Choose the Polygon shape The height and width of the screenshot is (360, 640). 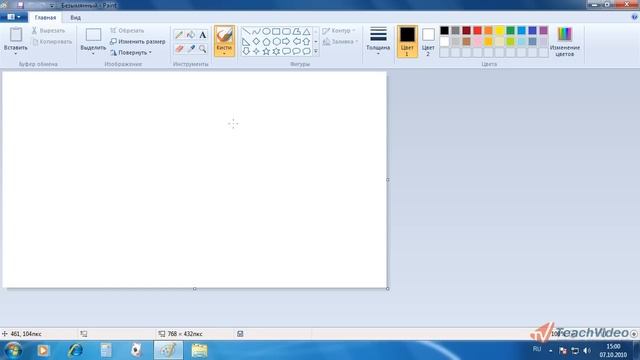point(296,31)
